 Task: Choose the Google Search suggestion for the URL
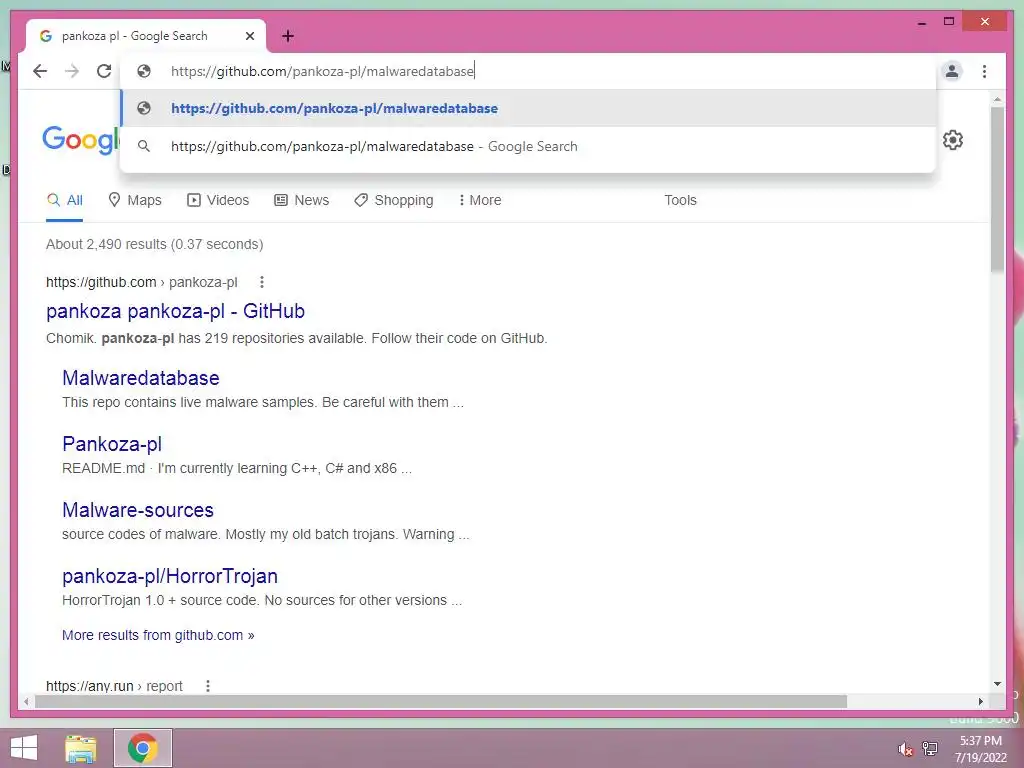point(528,146)
